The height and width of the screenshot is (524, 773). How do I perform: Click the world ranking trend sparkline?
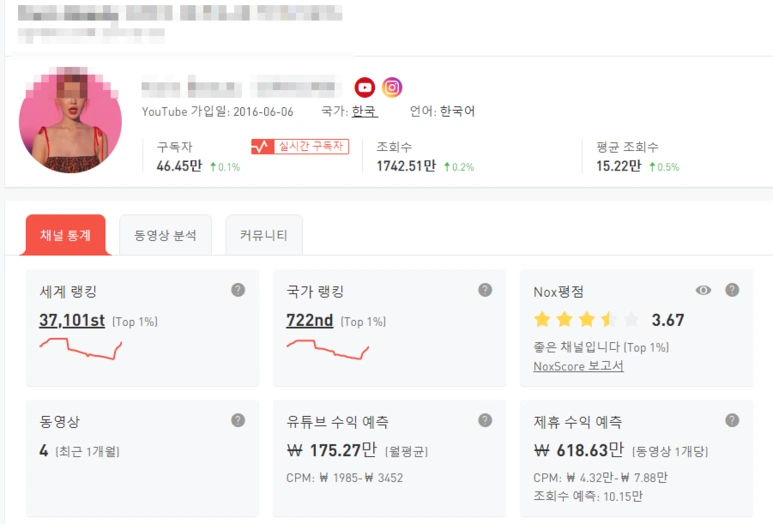(80, 349)
